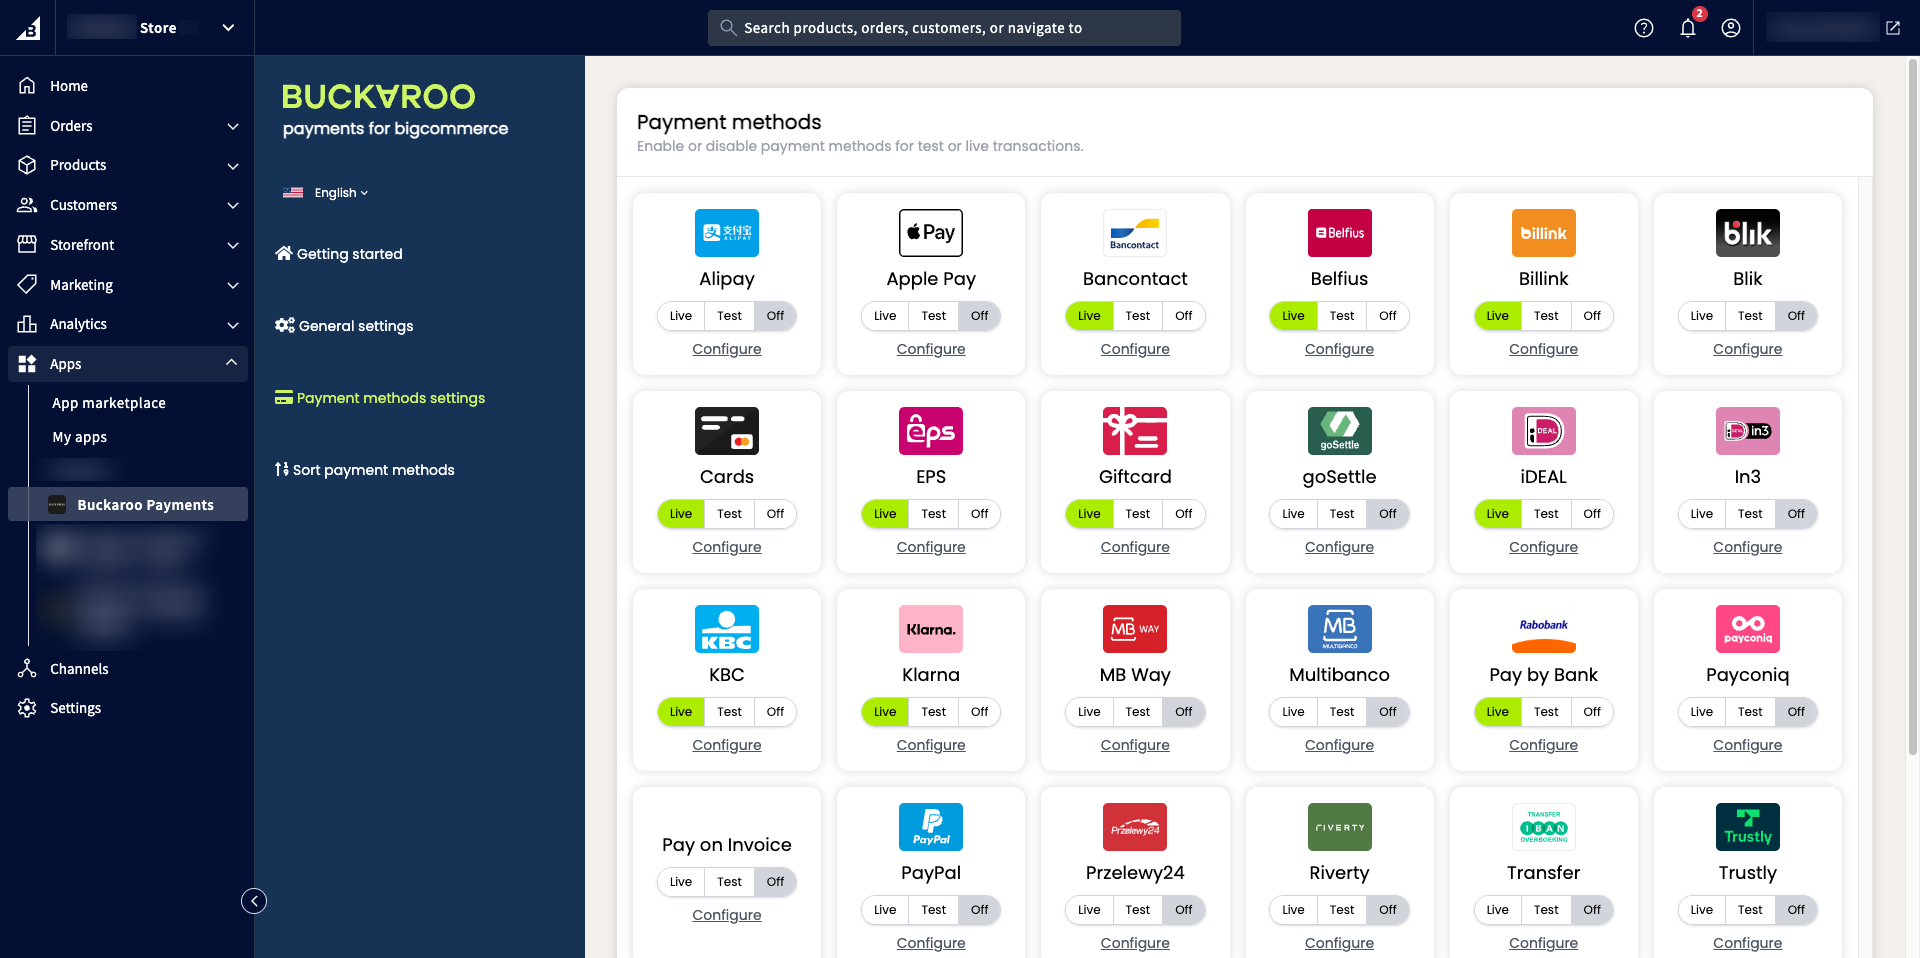The image size is (1920, 958).
Task: Click the Multibanco logo icon
Action: pos(1339,629)
